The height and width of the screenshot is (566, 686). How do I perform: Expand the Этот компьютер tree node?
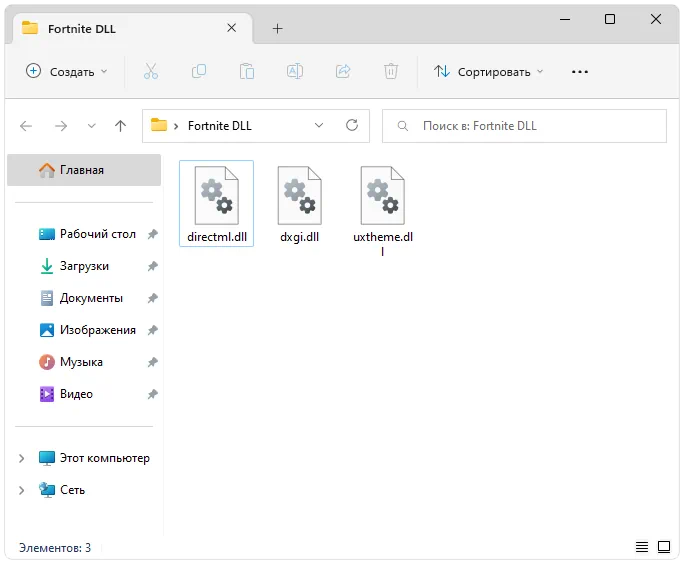tap(21, 458)
